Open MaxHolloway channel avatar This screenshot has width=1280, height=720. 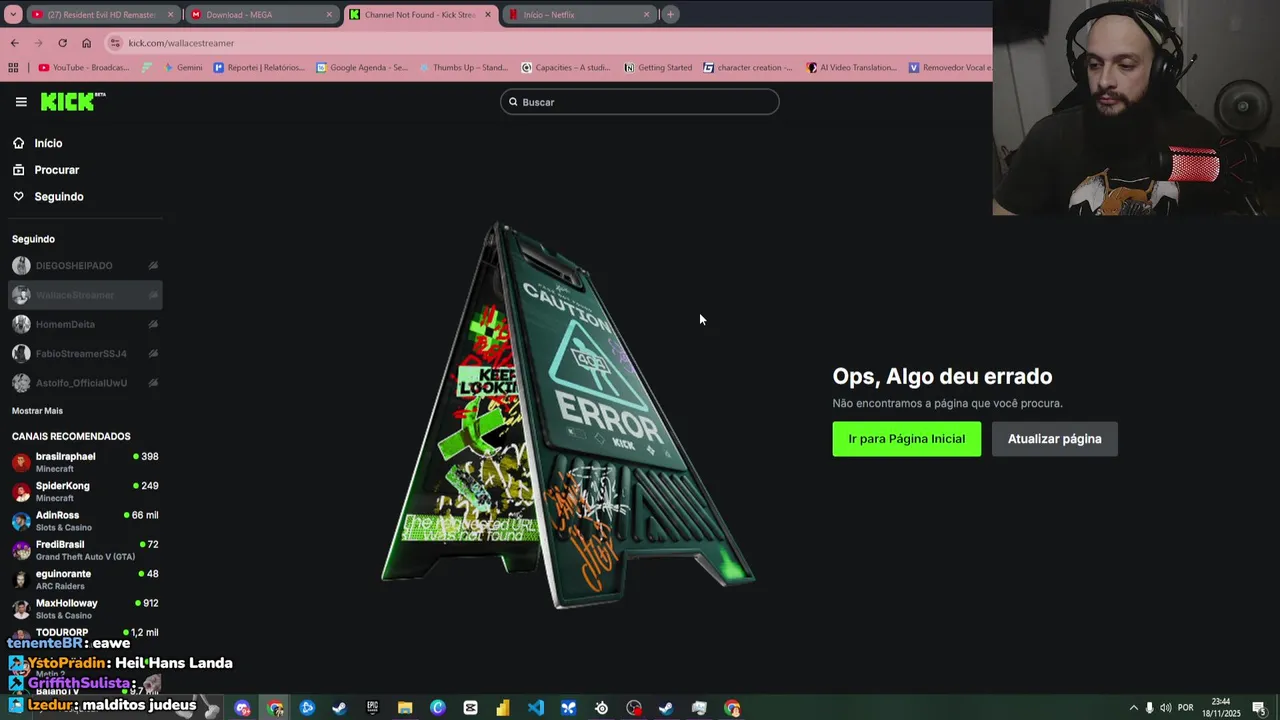[21, 609]
